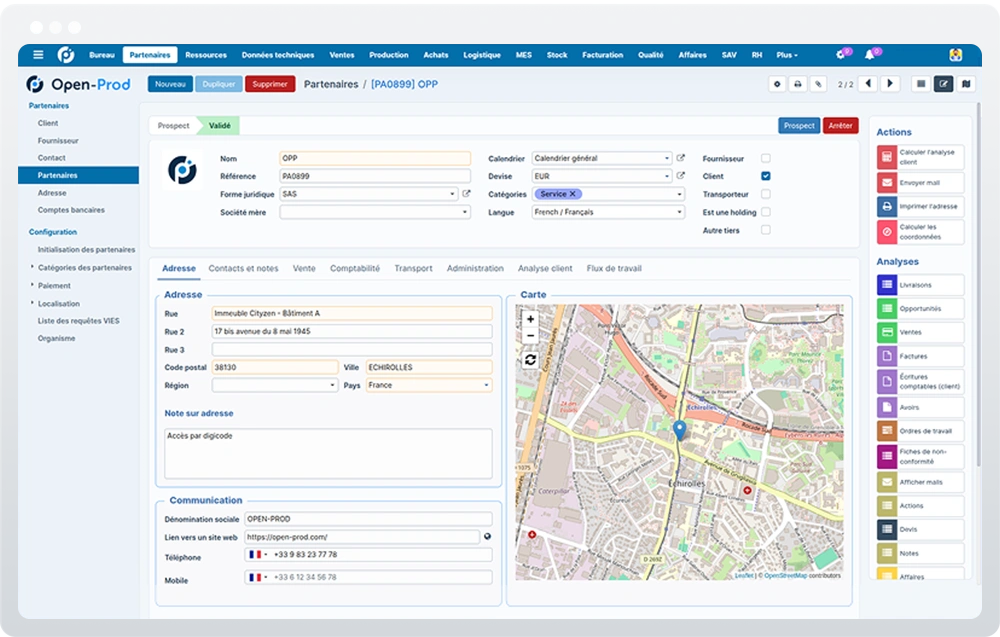Click the red Arrêter button

pyautogui.click(x=841, y=126)
